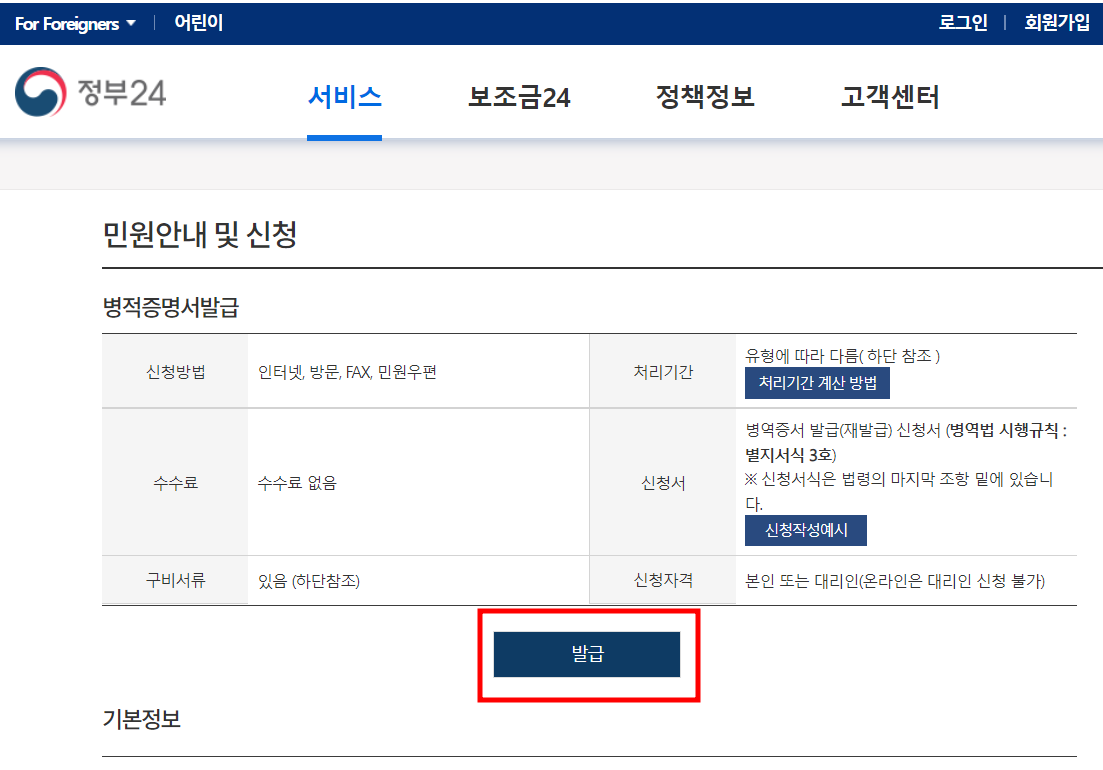The height and width of the screenshot is (770, 1103).
Task: Click 로그인 to sign in
Action: click(961, 22)
